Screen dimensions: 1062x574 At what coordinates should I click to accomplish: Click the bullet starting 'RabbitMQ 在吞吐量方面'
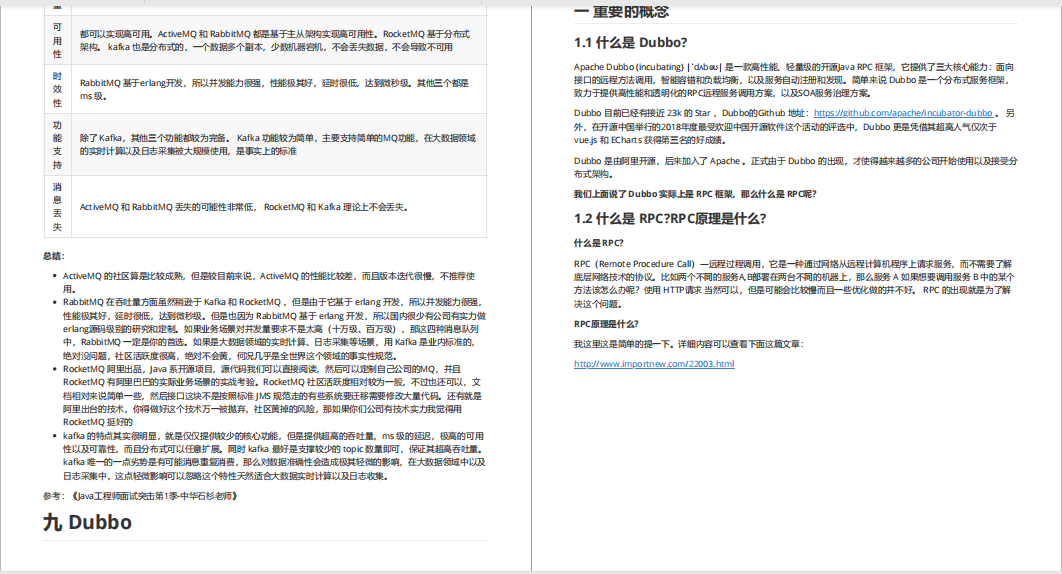coord(274,329)
